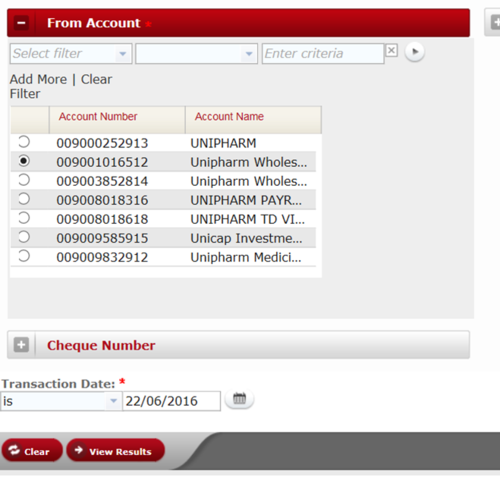Open the second filter condition dropdown
This screenshot has height=477, width=500.
tap(196, 53)
